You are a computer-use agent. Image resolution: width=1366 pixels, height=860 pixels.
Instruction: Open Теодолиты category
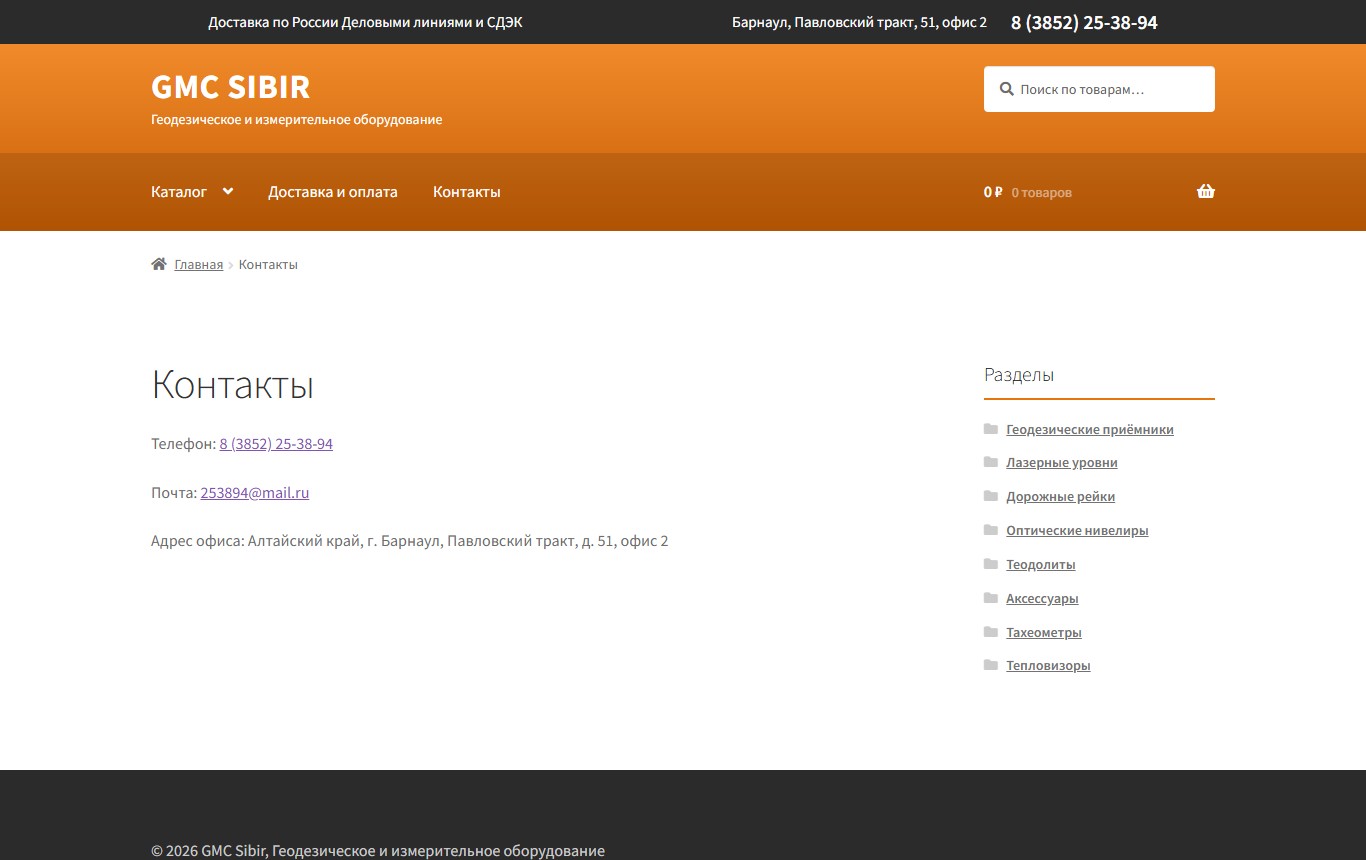coord(1041,565)
